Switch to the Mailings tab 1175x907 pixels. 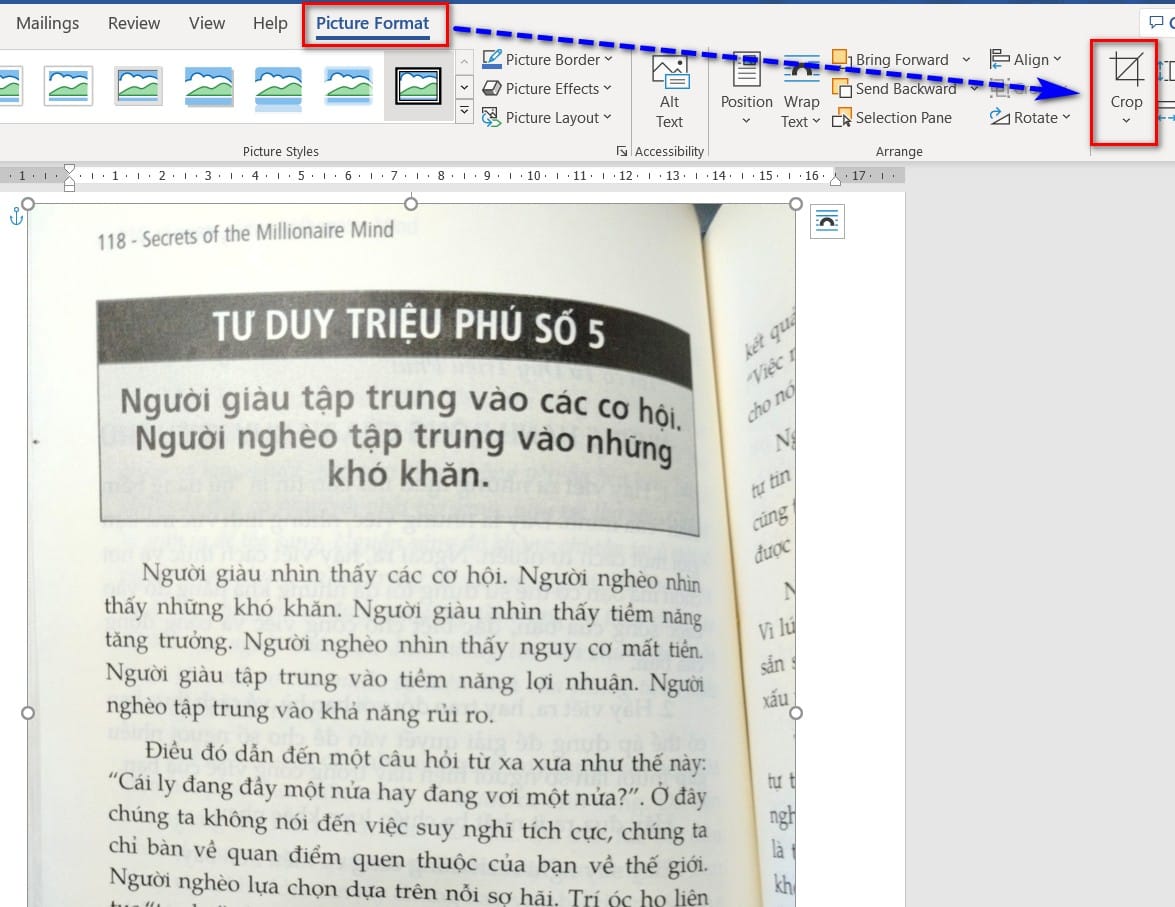tap(47, 23)
